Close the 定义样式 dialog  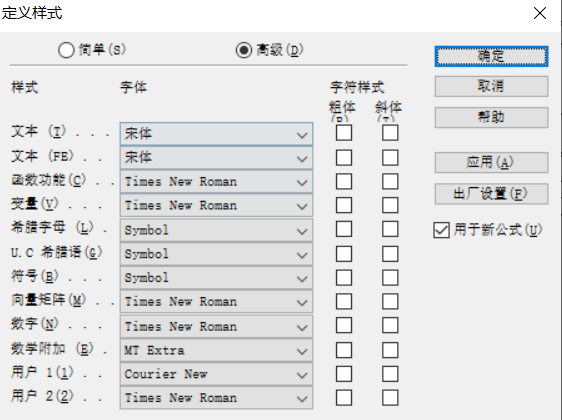click(x=540, y=14)
